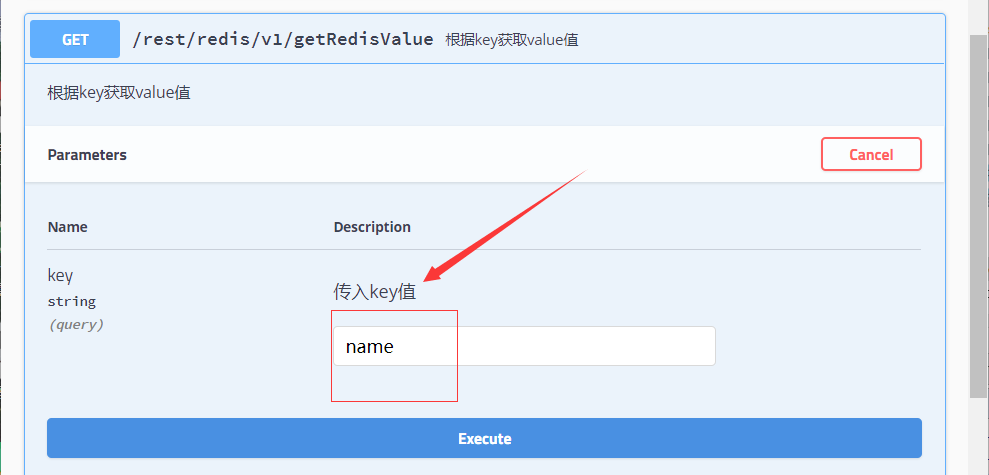Click the Parameters section heading
This screenshot has width=989, height=475.
tap(87, 155)
